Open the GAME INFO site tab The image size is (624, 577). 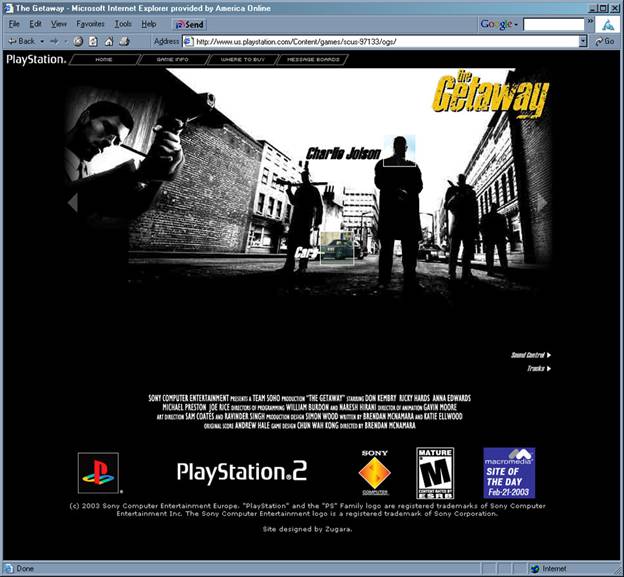[172, 60]
